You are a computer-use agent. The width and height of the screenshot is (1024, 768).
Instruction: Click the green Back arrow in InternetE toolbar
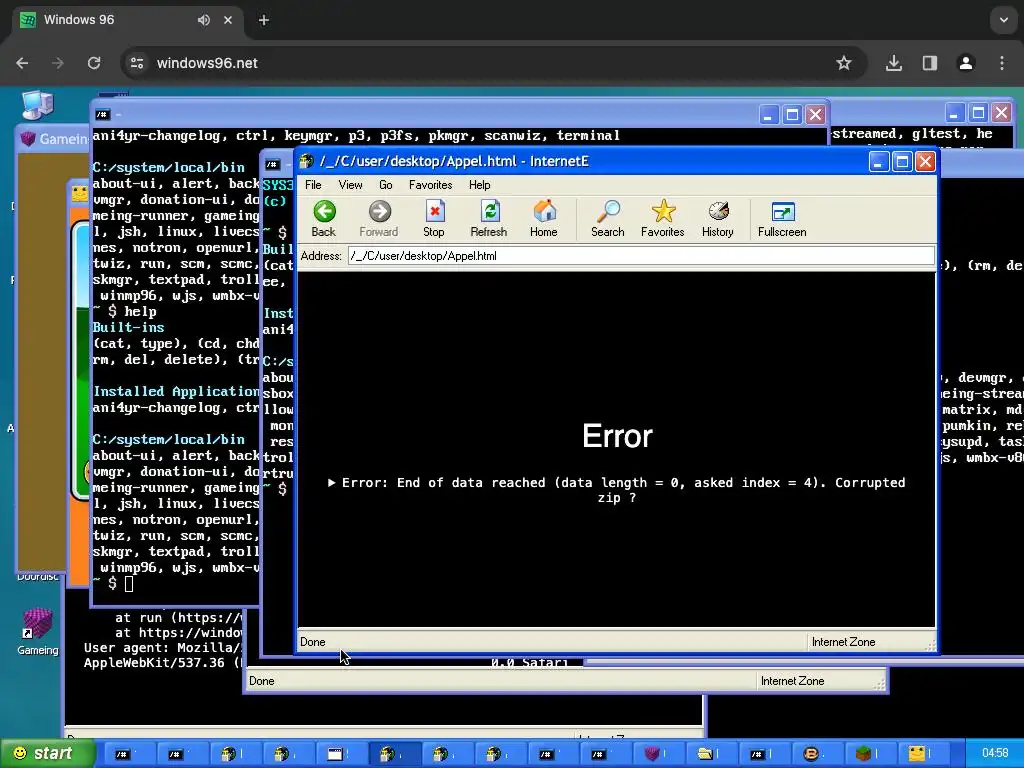324,212
